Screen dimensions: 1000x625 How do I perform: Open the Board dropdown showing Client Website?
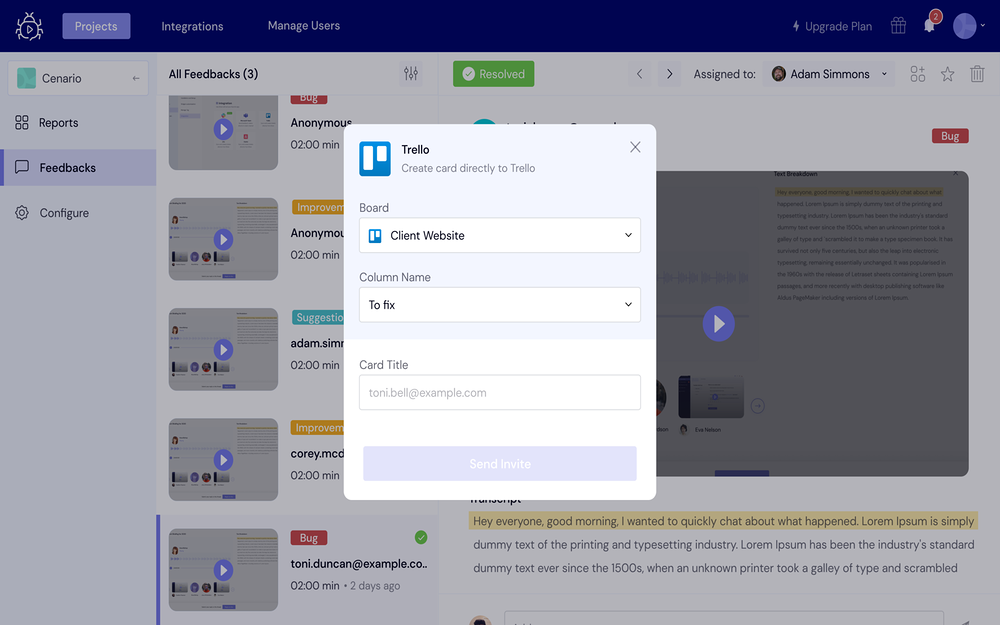point(500,235)
